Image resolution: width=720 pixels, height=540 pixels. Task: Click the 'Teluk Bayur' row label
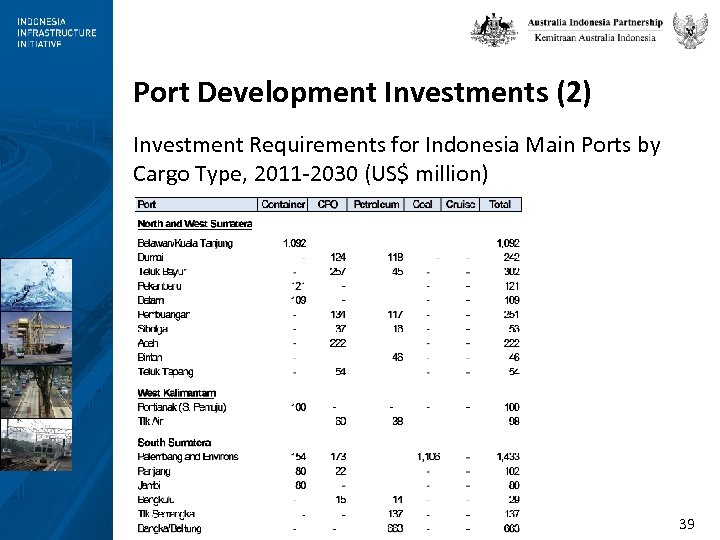tap(162, 271)
